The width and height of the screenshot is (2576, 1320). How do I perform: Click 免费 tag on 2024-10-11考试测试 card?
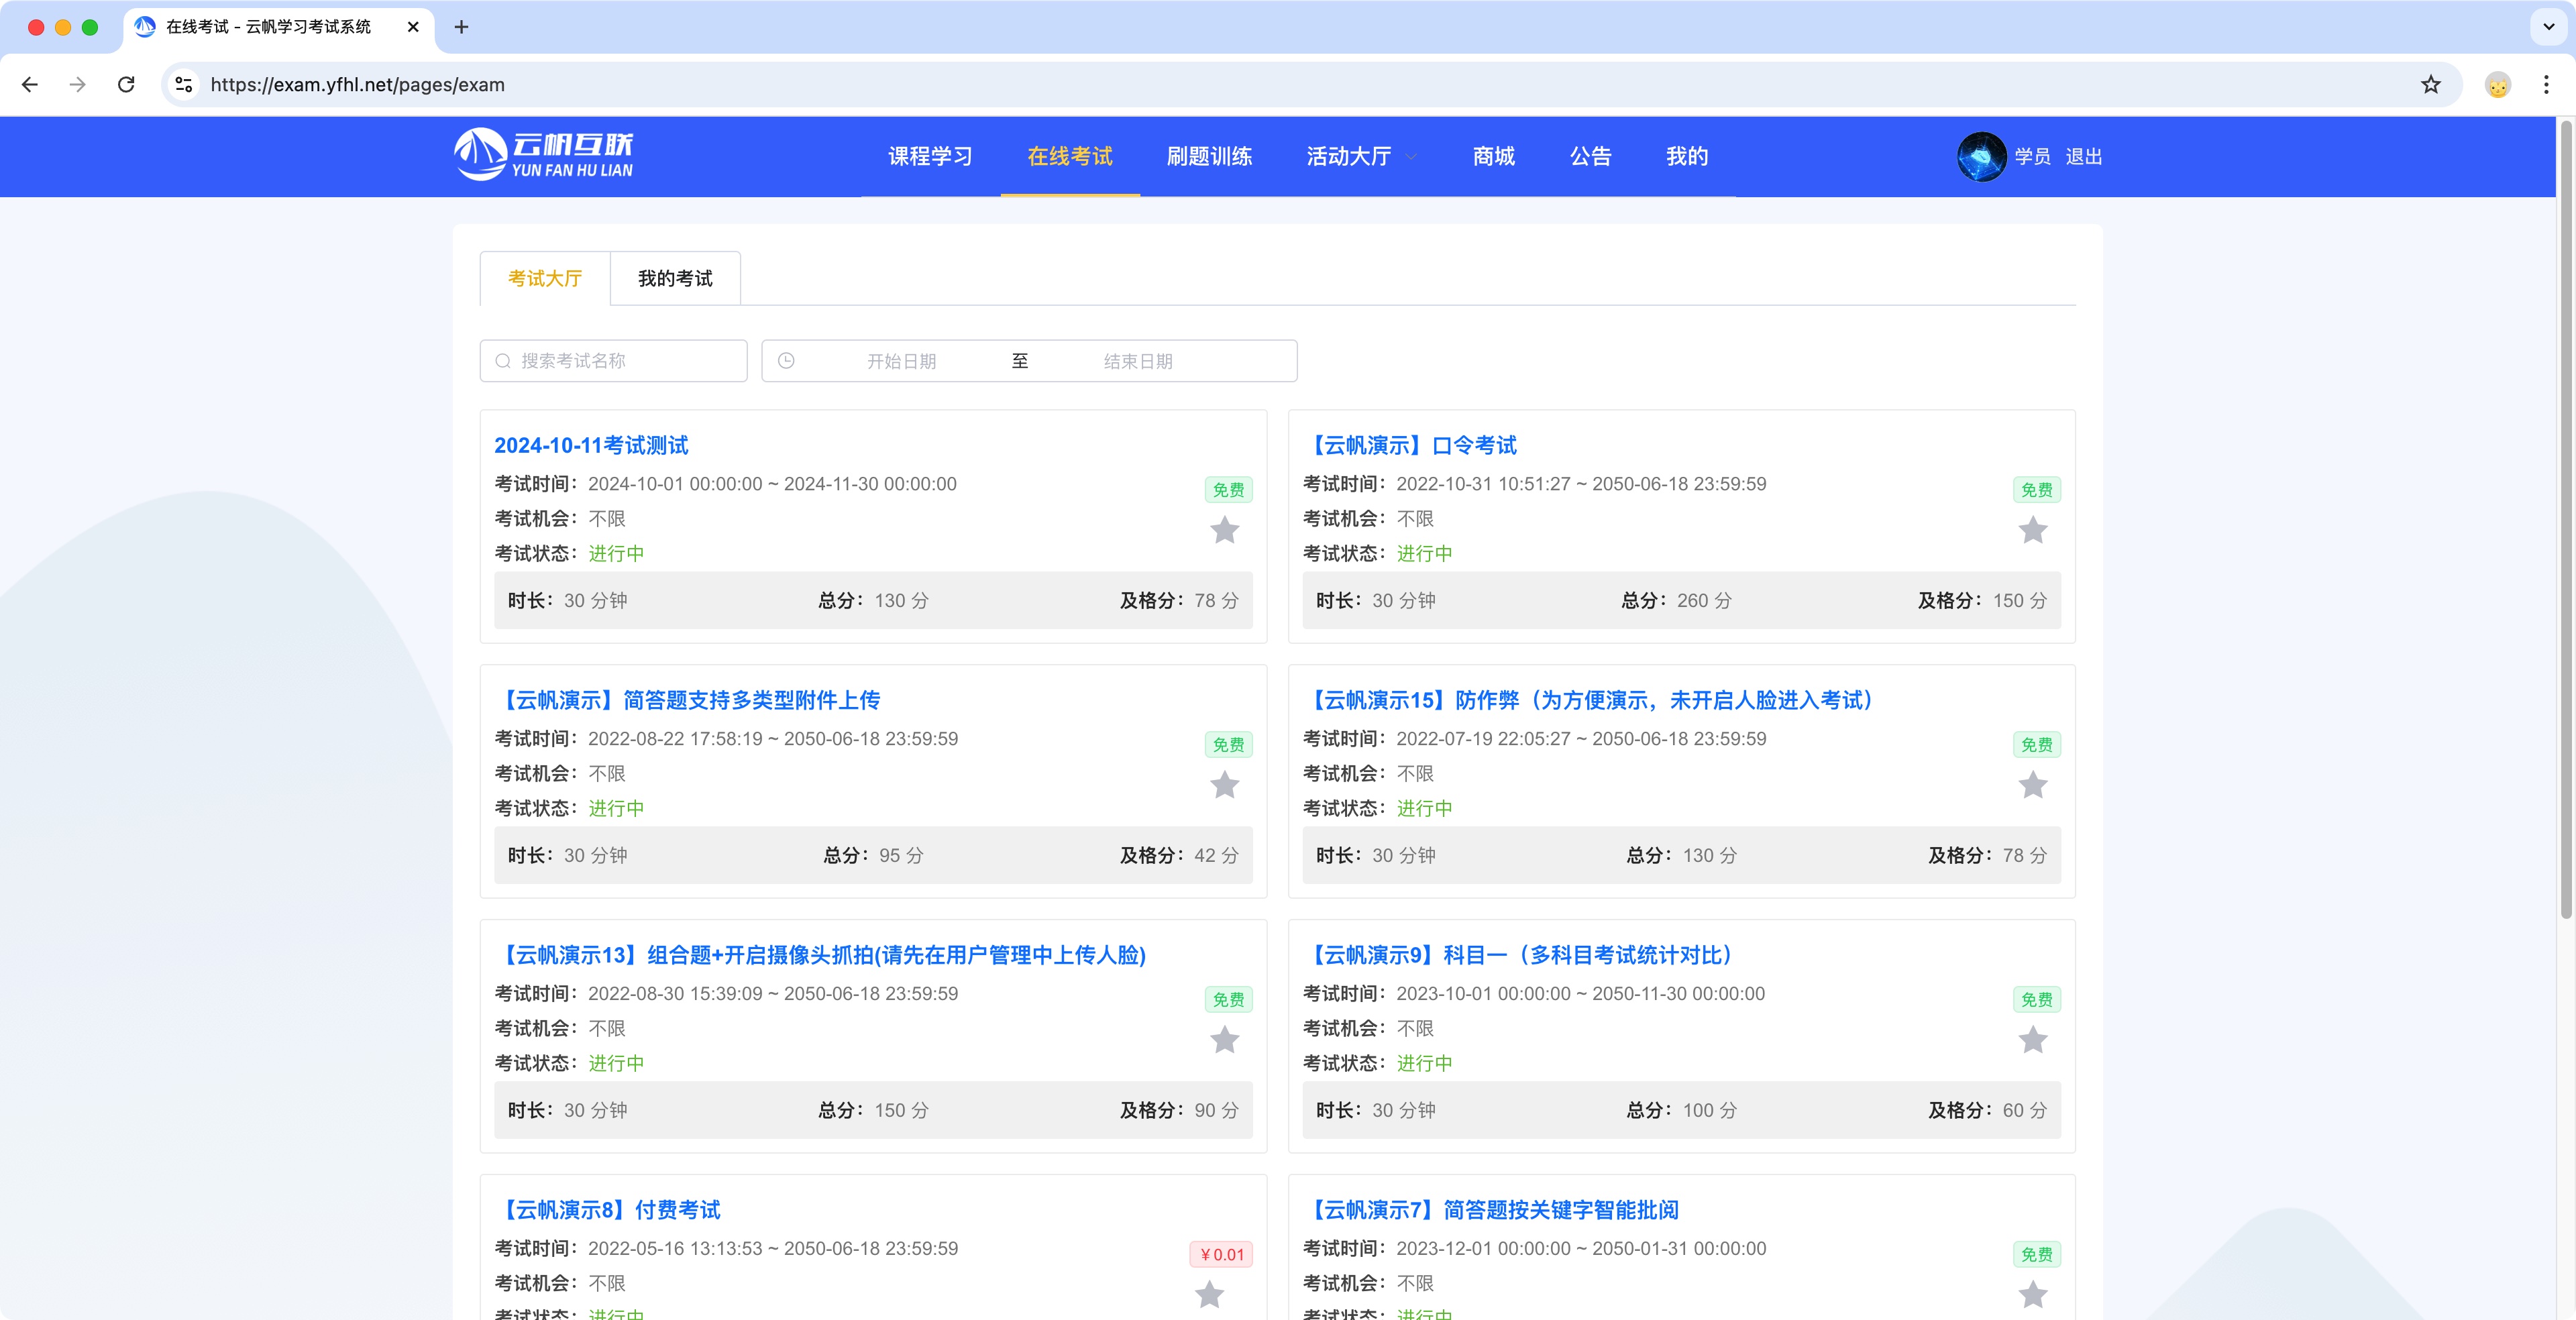1228,490
